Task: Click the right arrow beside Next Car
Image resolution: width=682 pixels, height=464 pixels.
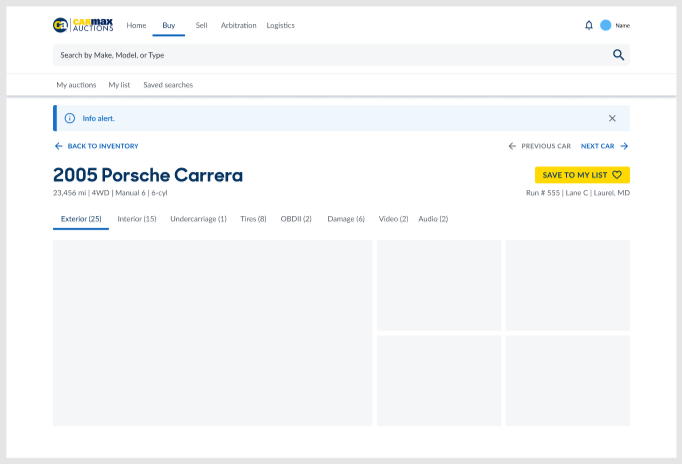Action: [624, 146]
